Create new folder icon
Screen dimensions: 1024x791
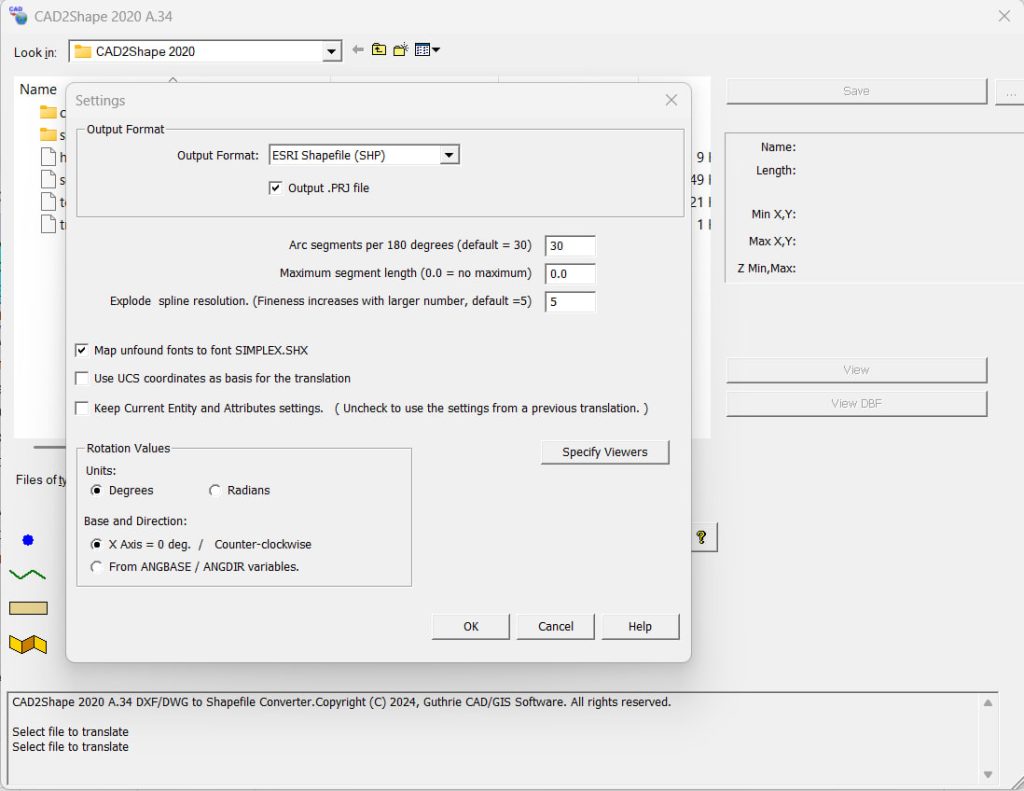click(x=400, y=50)
